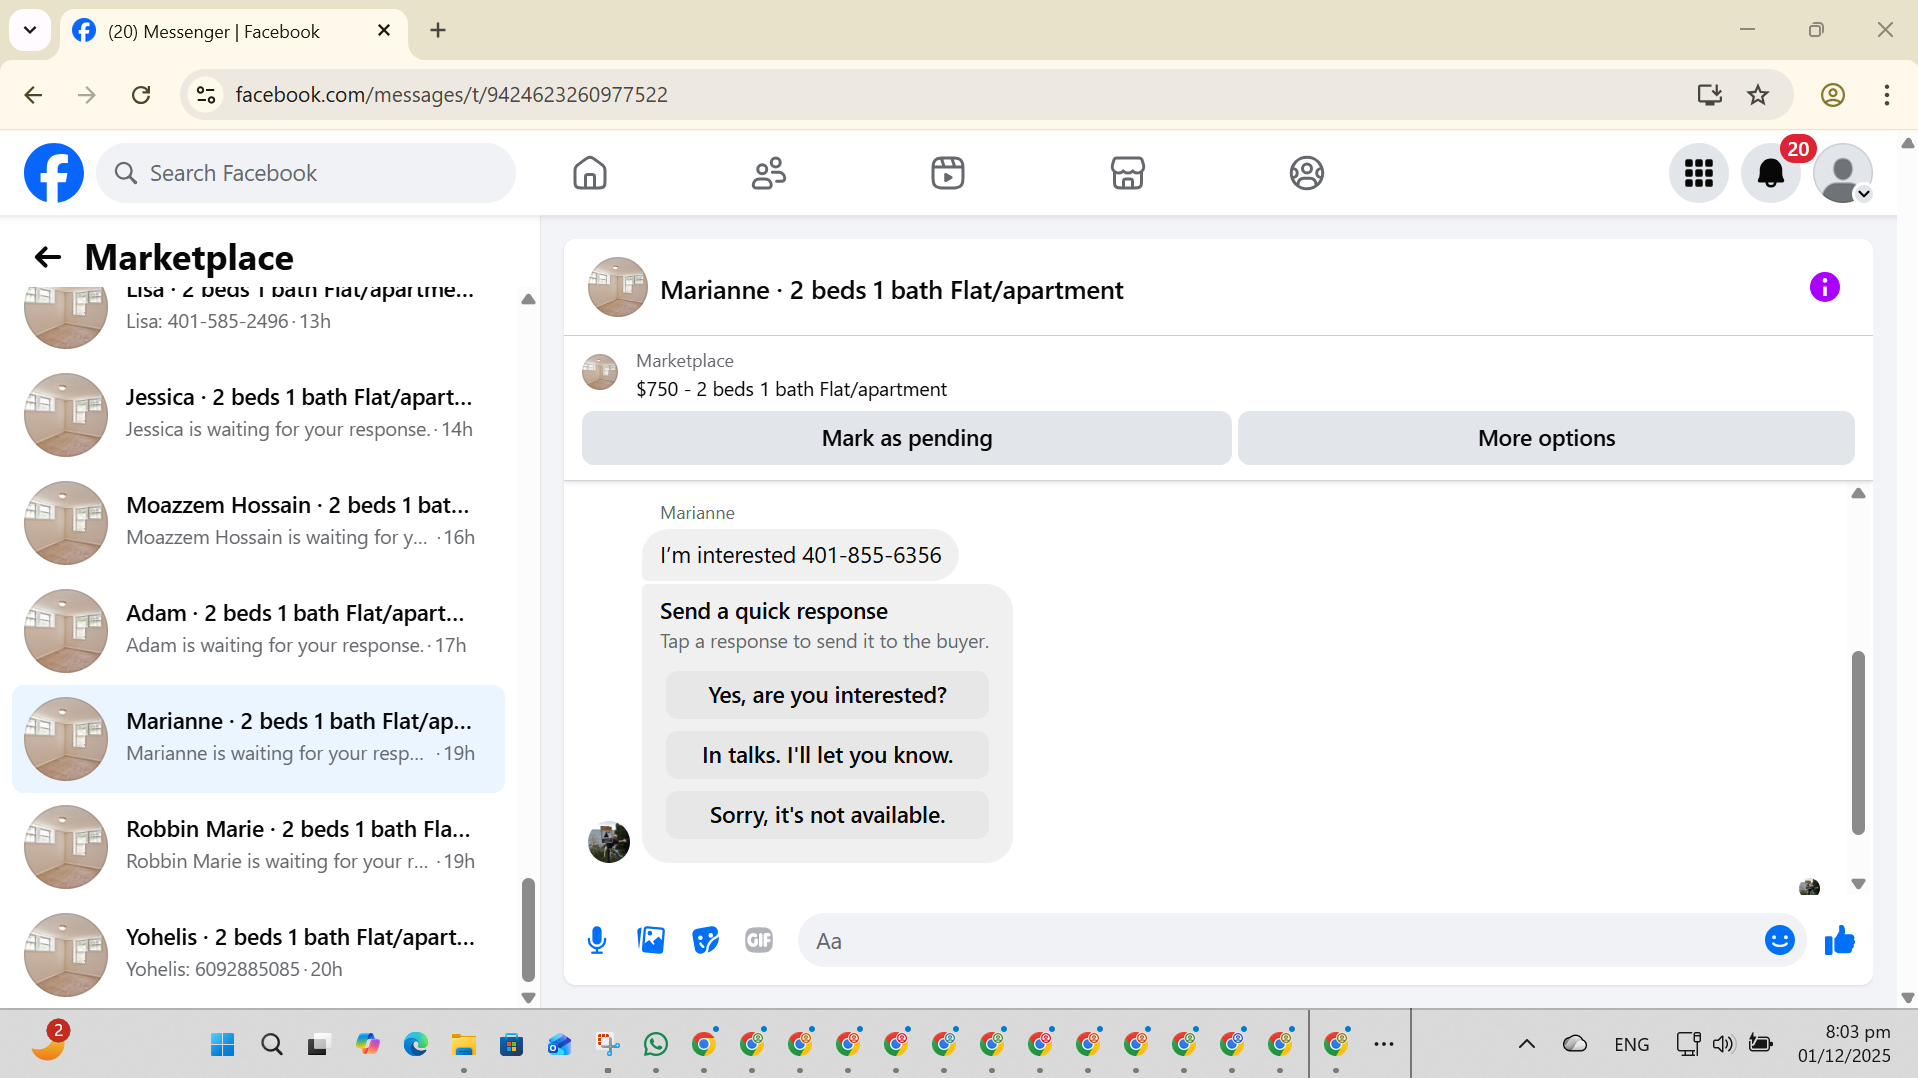Open Chrome tab search dropdown

[30, 30]
